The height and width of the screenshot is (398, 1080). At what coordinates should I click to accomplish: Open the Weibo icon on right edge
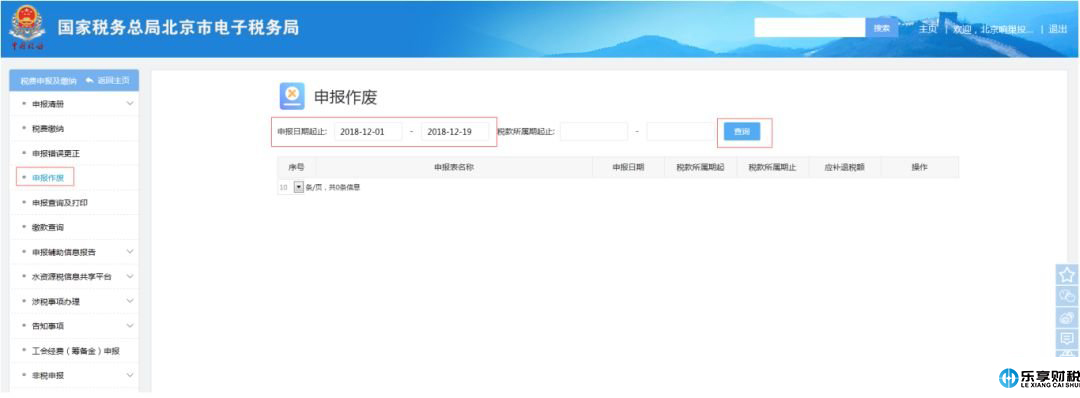[1067, 317]
